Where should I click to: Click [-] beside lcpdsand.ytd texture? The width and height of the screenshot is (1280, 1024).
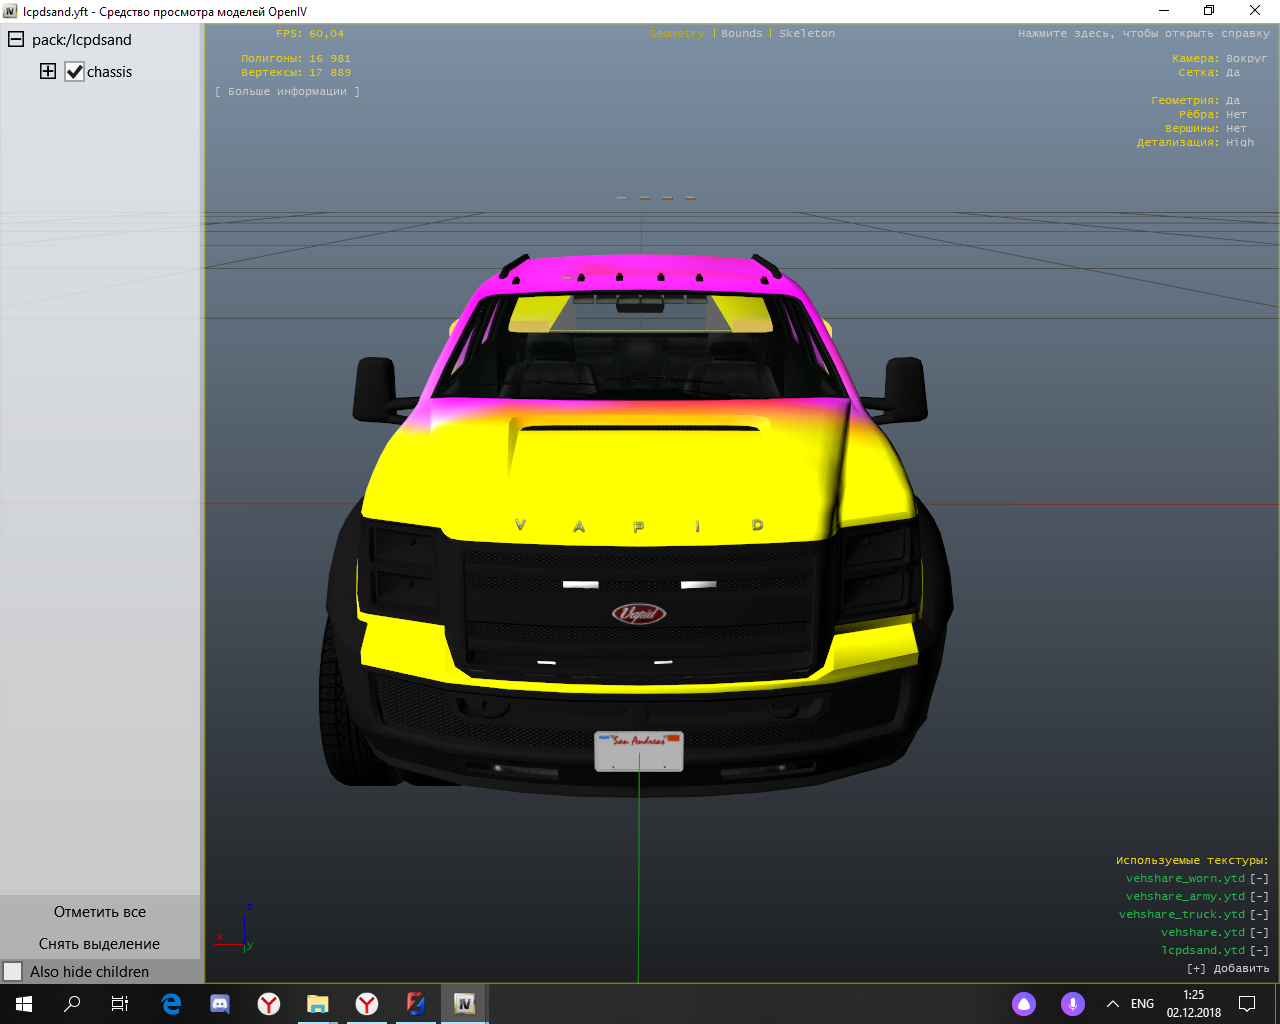tap(1259, 951)
